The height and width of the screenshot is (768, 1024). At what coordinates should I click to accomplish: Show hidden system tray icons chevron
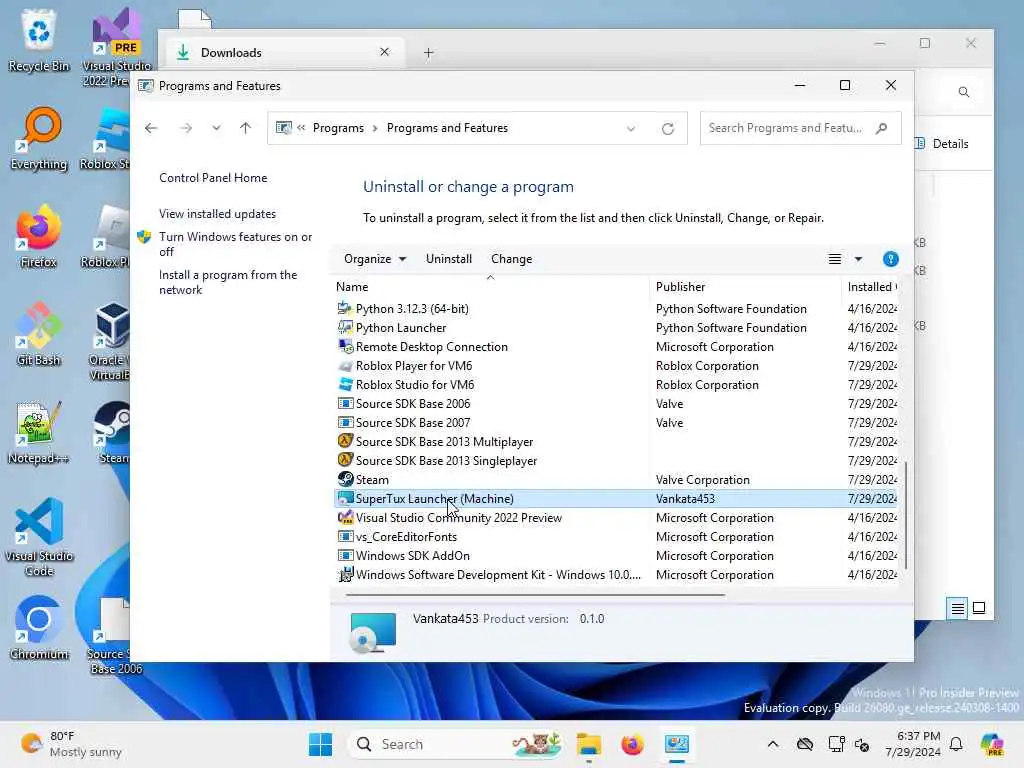[773, 744]
